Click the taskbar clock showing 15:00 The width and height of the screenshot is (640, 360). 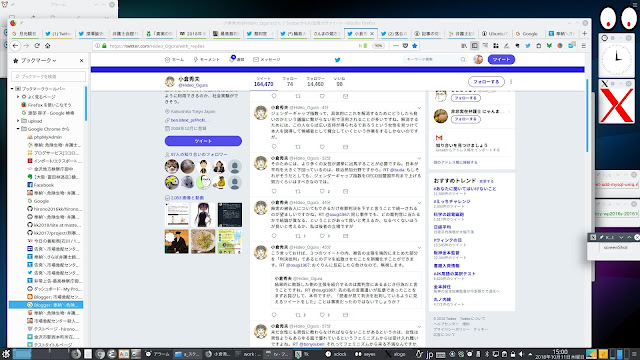pyautogui.click(x=560, y=354)
